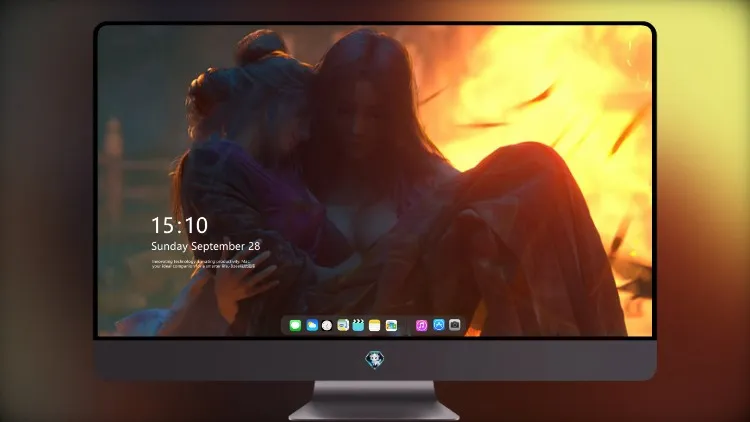Click the small tagline text under date

point(203,264)
